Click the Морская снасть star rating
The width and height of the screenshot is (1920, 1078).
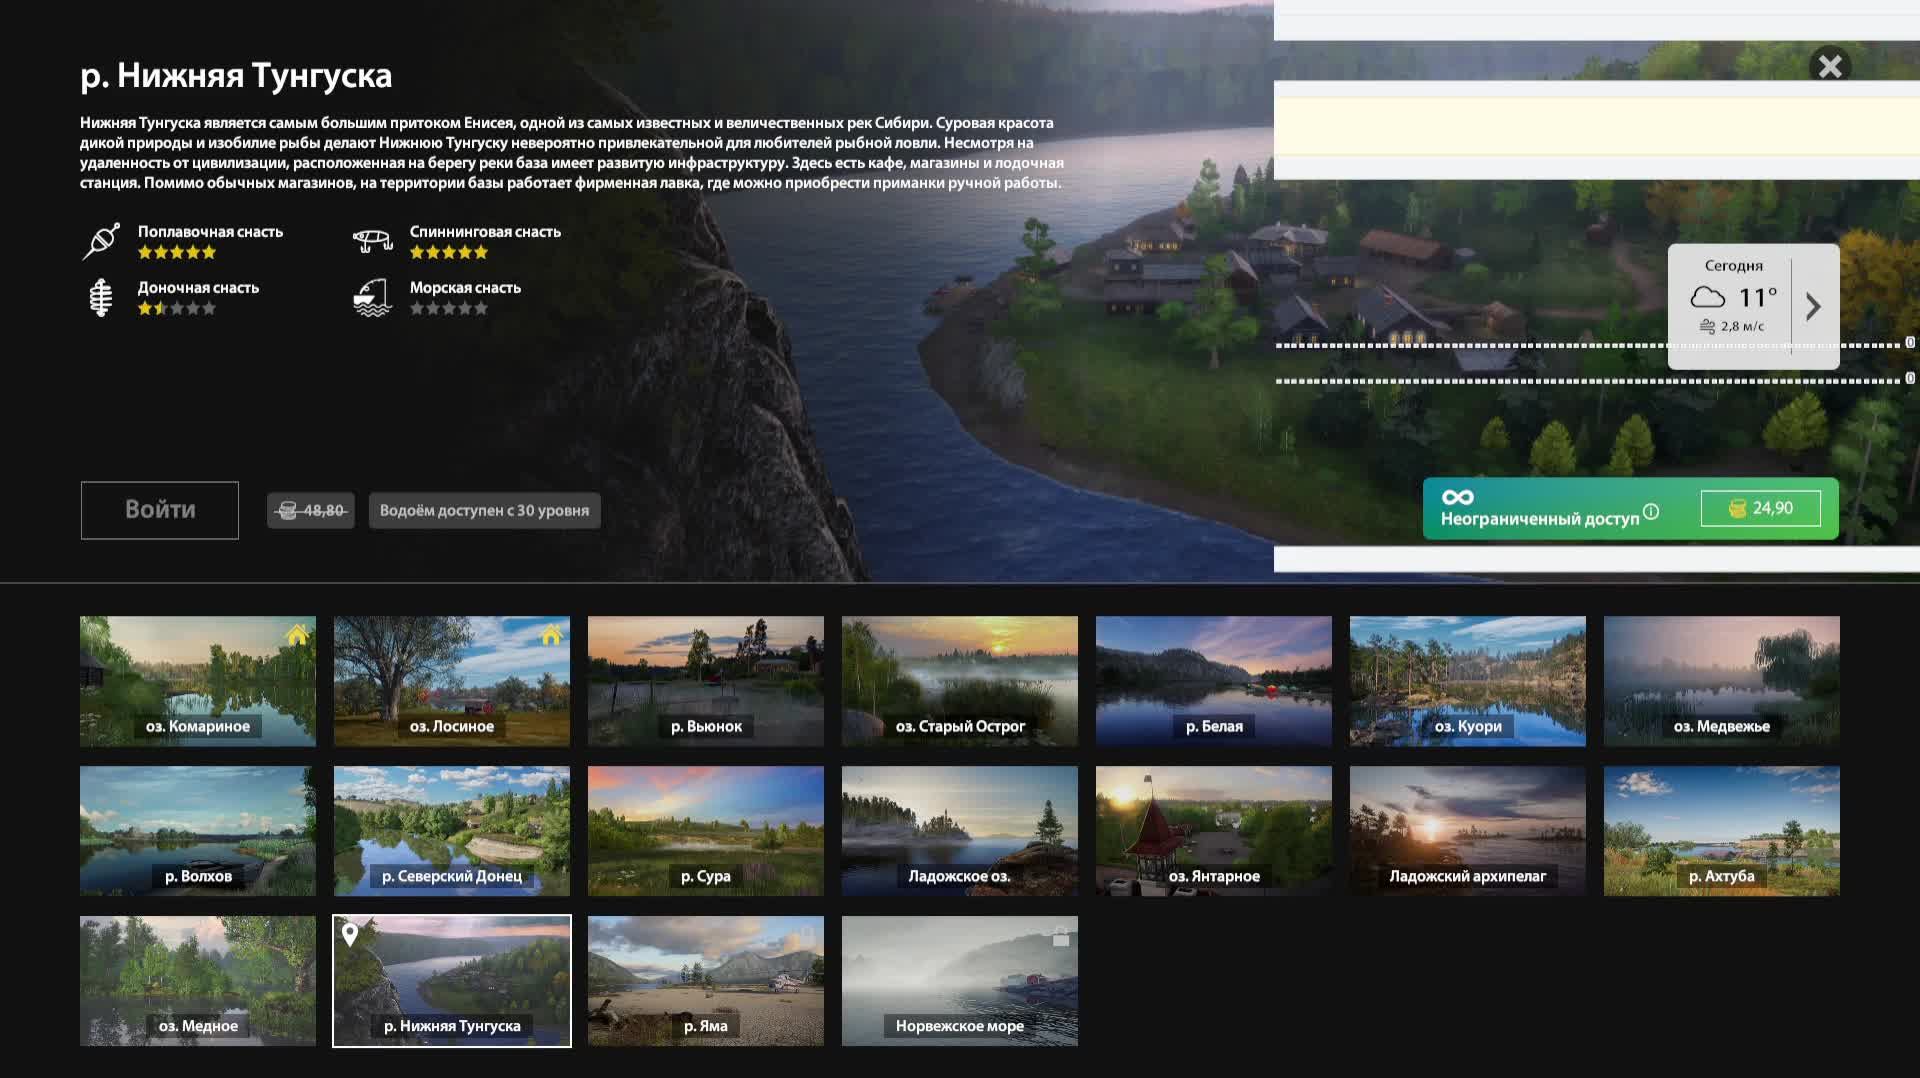pyautogui.click(x=449, y=309)
